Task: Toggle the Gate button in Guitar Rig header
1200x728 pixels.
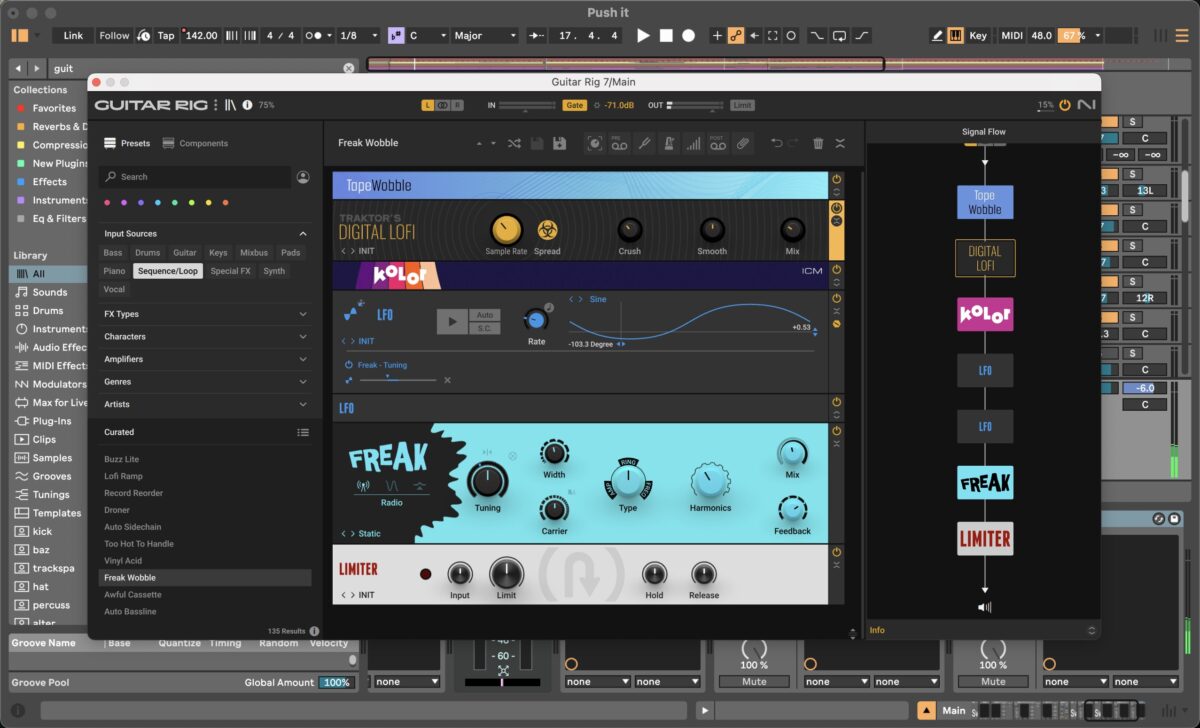Action: pyautogui.click(x=575, y=105)
